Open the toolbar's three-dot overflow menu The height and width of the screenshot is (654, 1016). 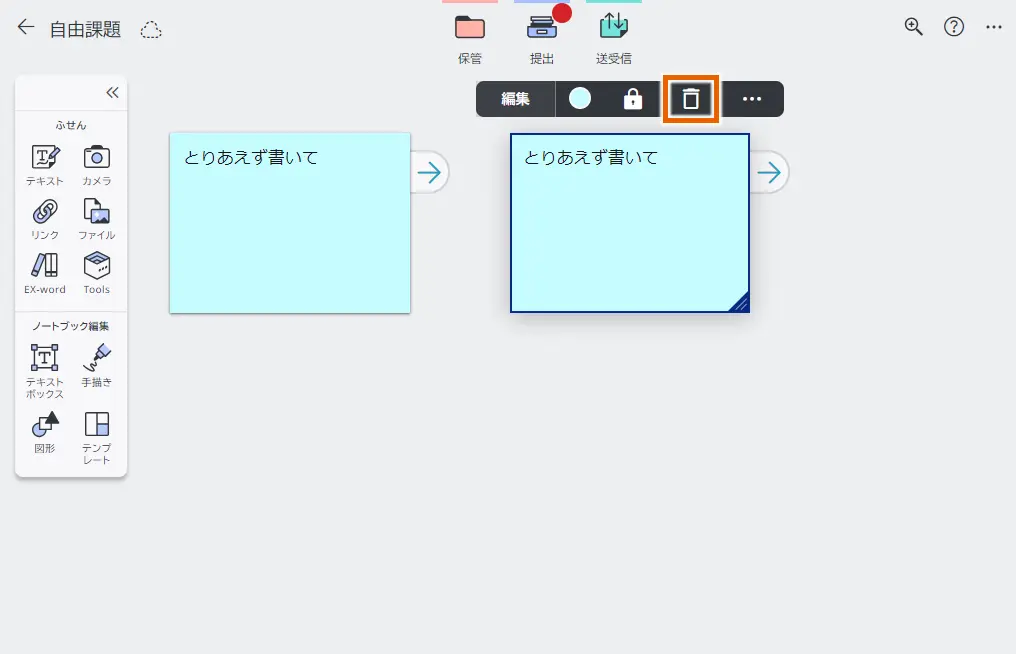(752, 99)
